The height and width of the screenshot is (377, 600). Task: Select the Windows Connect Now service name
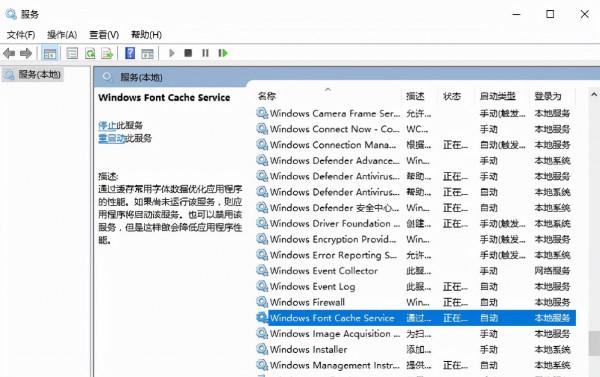(335, 129)
